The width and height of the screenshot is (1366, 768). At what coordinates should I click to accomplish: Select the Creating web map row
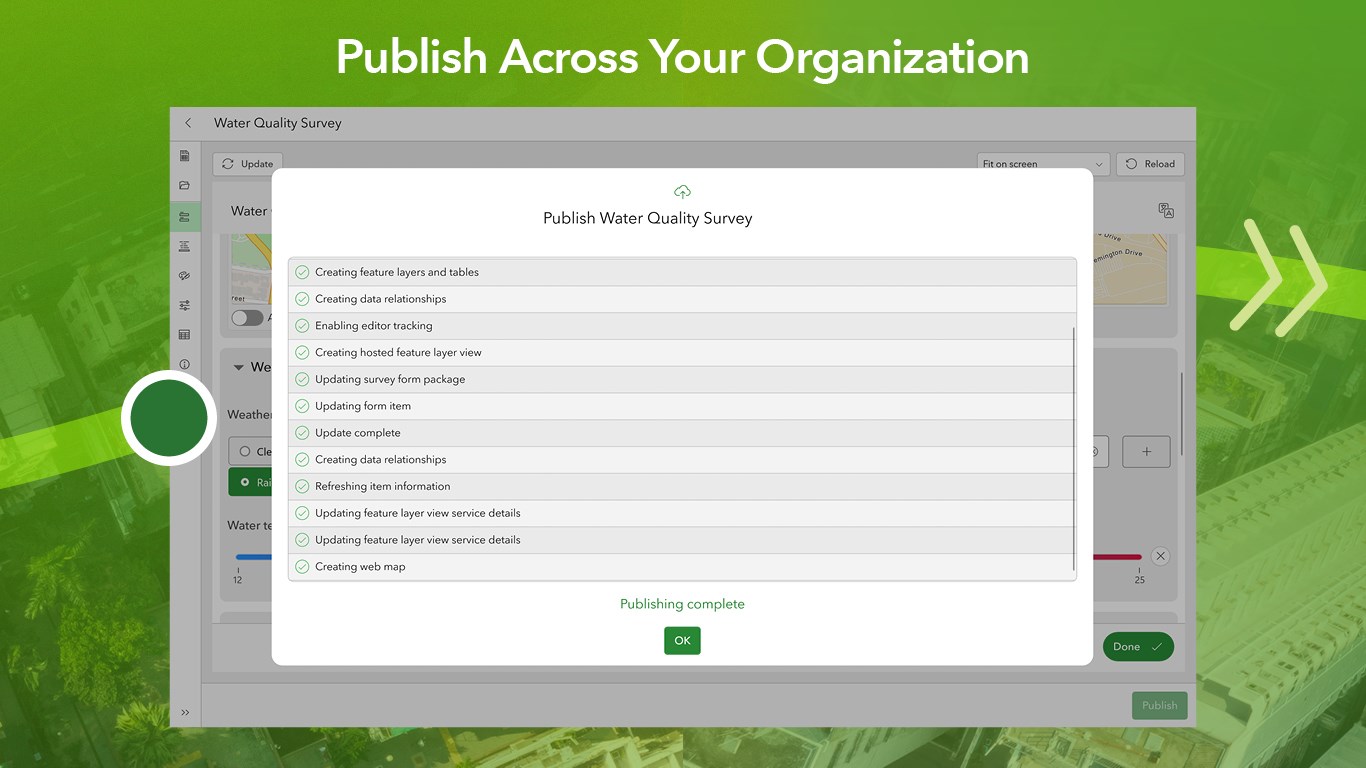pyautogui.click(x=682, y=567)
